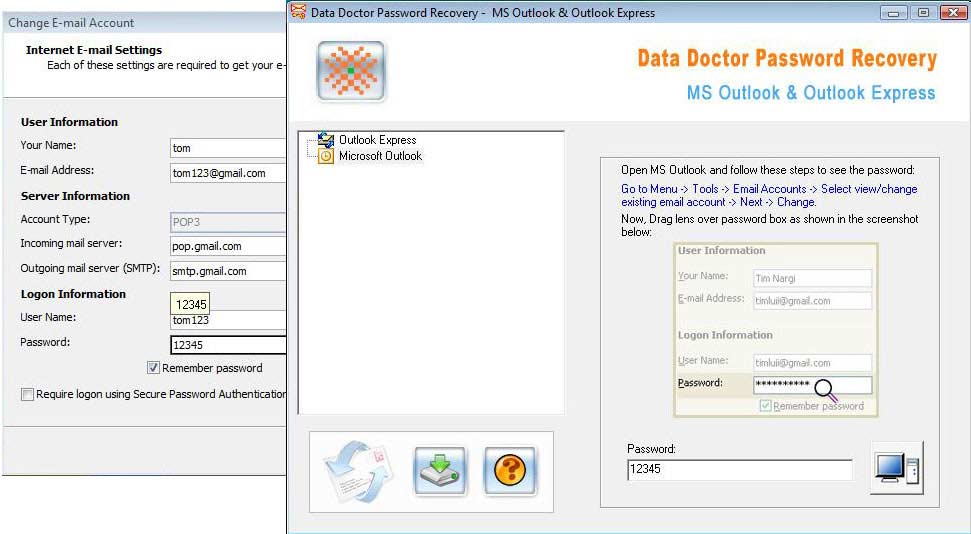971x534 pixels.
Task: Click the save to disk icon button
Action: [440, 471]
